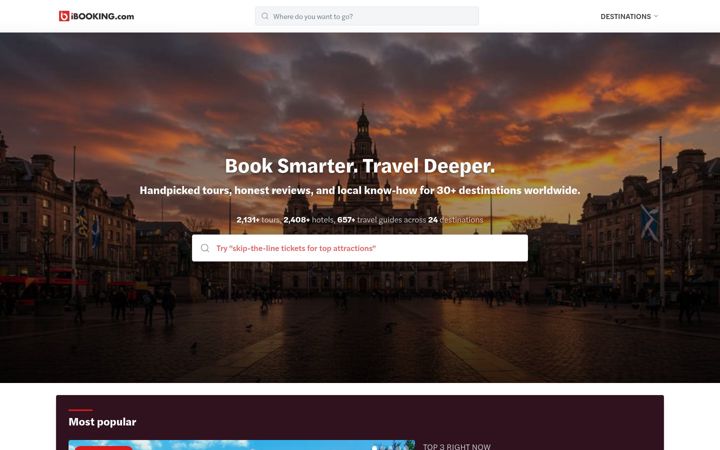Open the DESTINATIONS dropdown menu
This screenshot has width=720, height=450.
click(629, 17)
